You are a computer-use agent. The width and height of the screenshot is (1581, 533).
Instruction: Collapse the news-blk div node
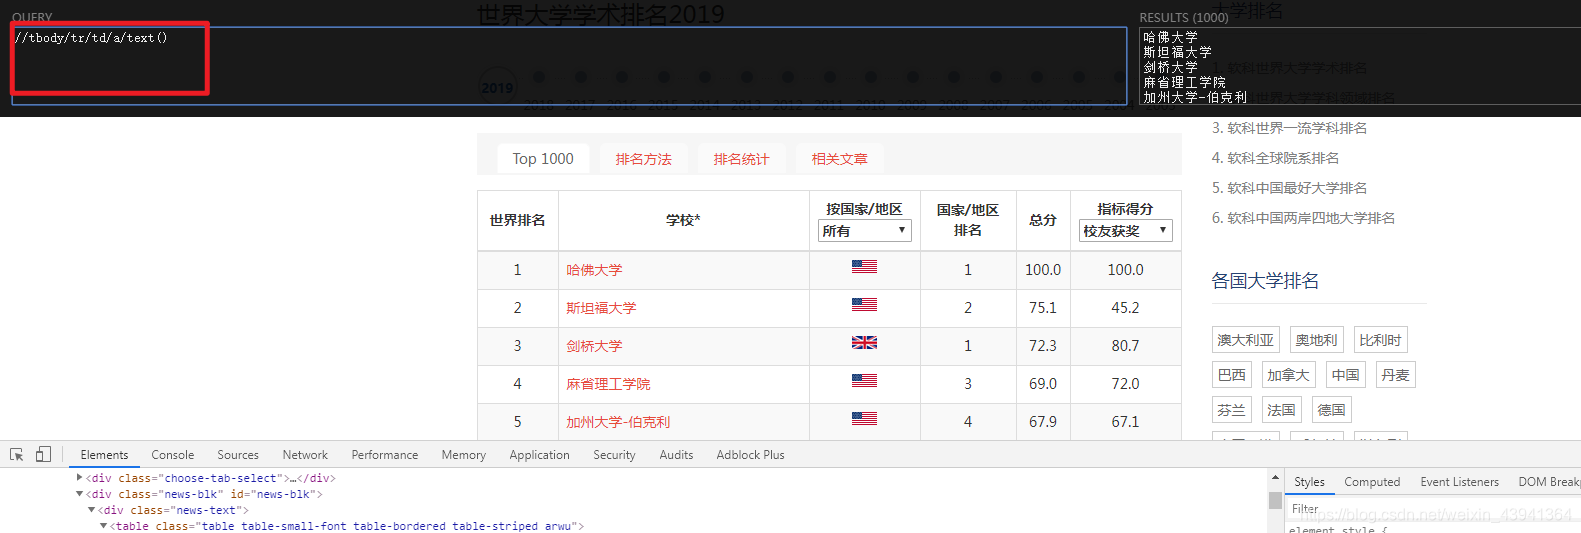coord(80,494)
